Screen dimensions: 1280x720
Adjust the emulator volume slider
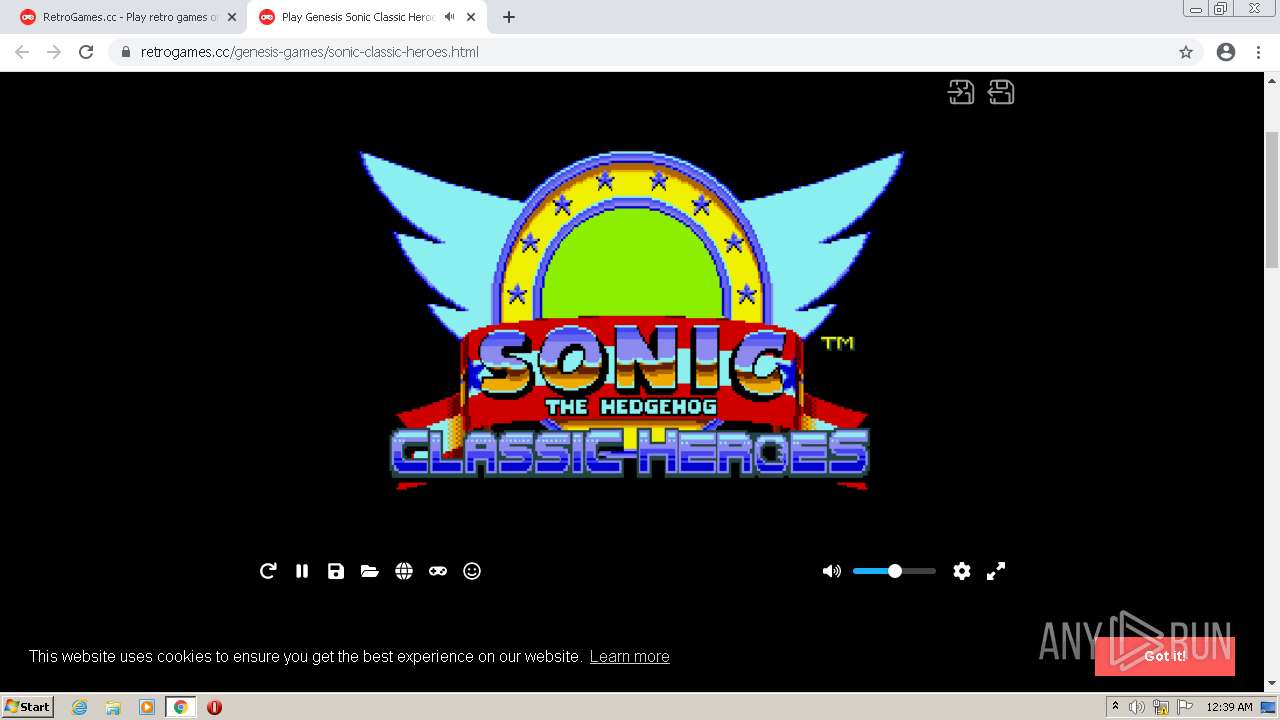click(x=894, y=571)
